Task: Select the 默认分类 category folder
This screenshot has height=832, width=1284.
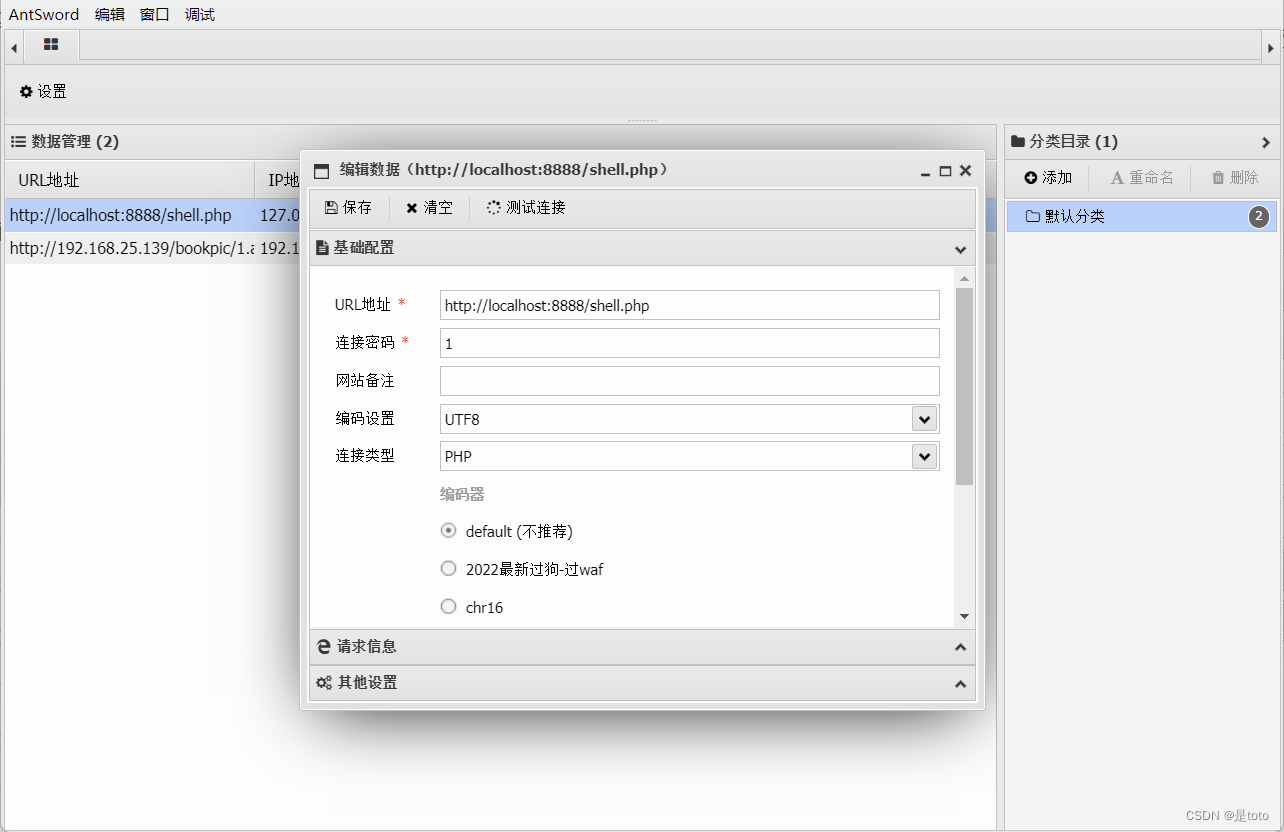Action: pyautogui.click(x=1141, y=216)
